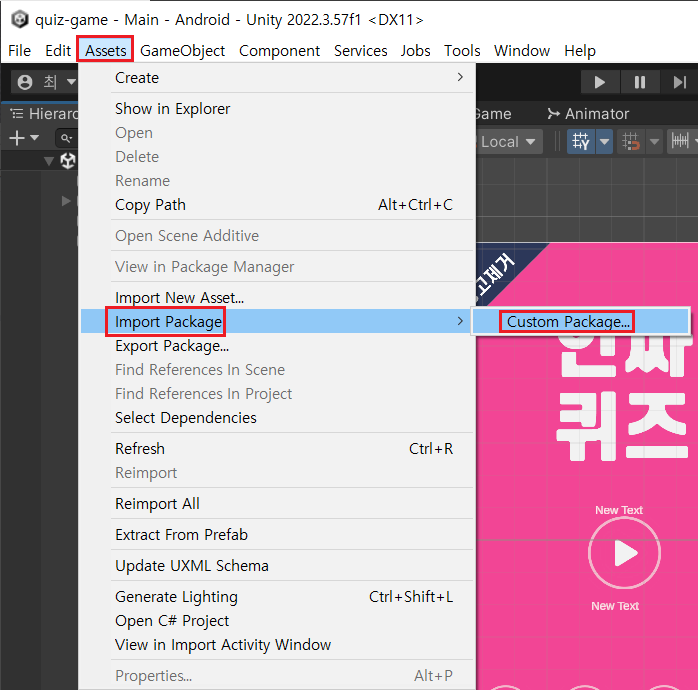The image size is (698, 690).
Task: Select the Select Dependencies entry
Action: pos(277,418)
